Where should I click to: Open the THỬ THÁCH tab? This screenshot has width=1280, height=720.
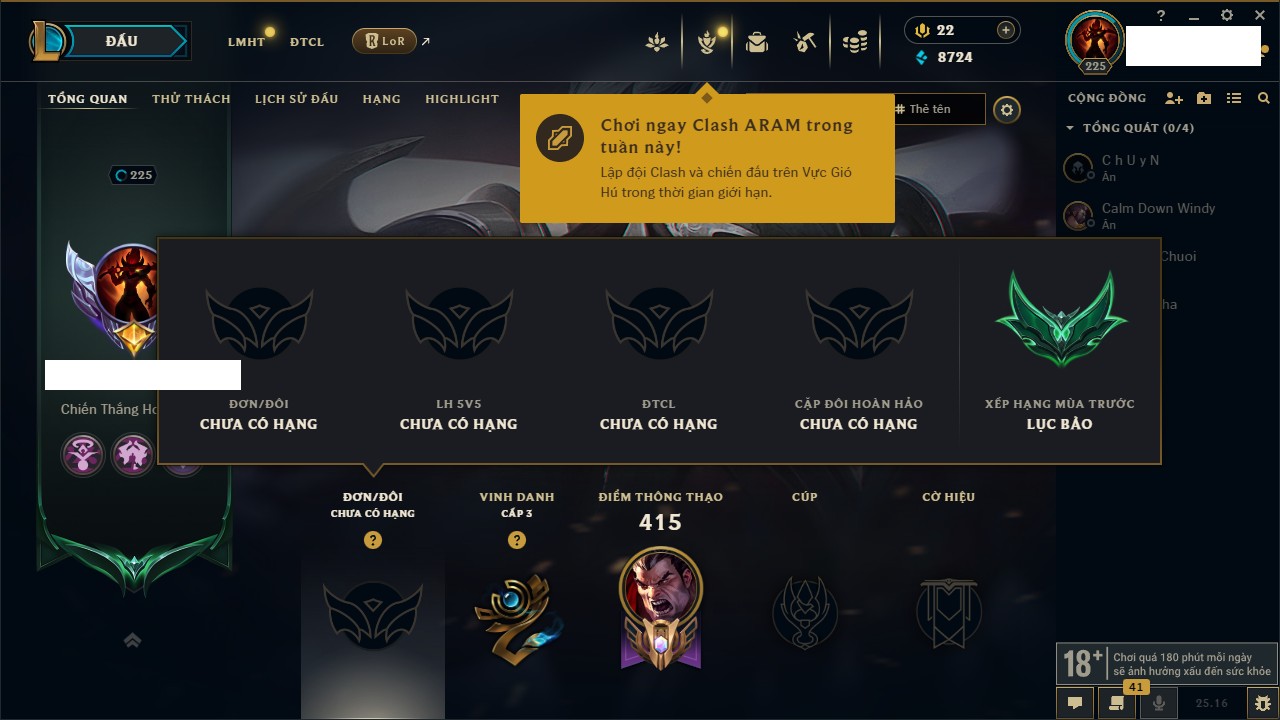pyautogui.click(x=191, y=99)
